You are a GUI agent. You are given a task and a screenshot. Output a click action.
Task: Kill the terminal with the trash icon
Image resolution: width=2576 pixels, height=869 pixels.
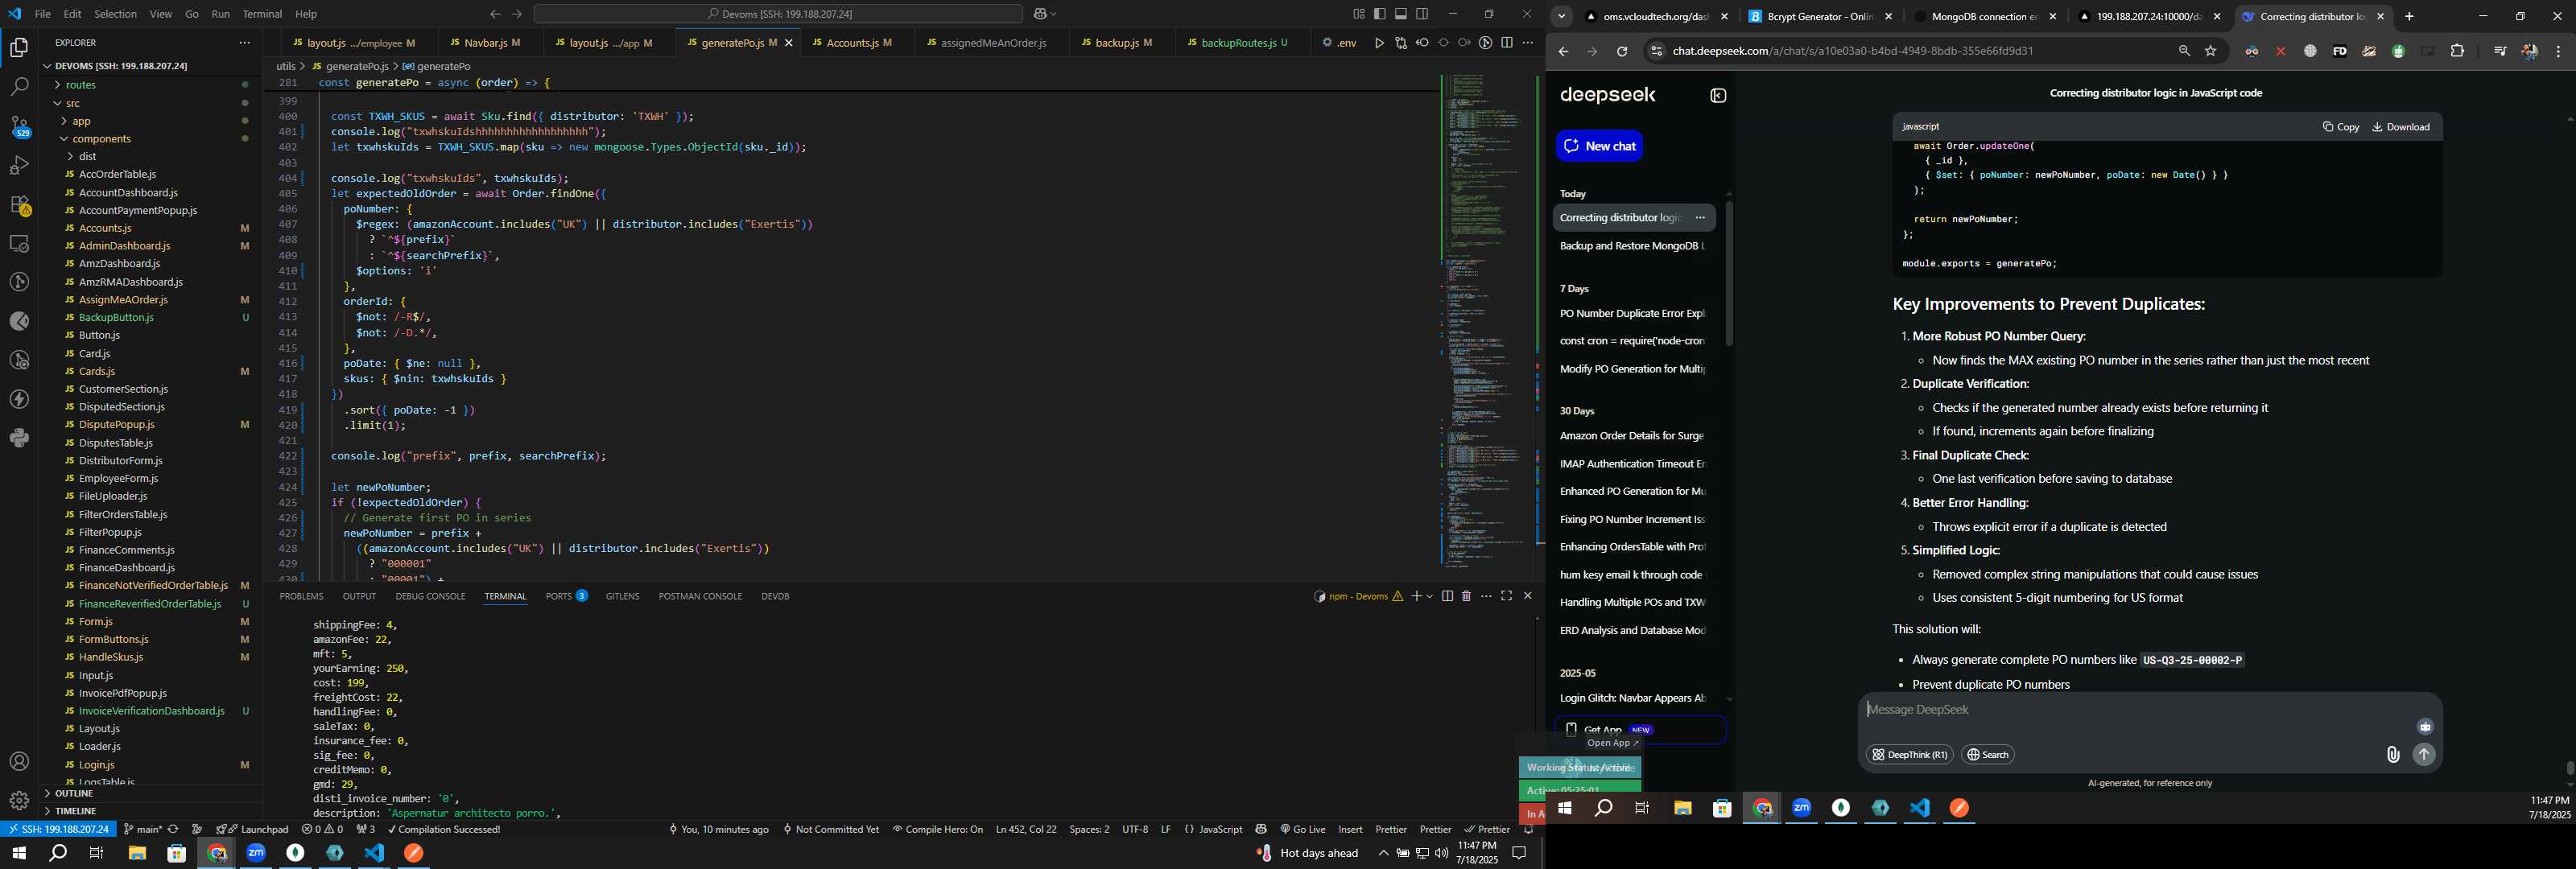[1466, 596]
